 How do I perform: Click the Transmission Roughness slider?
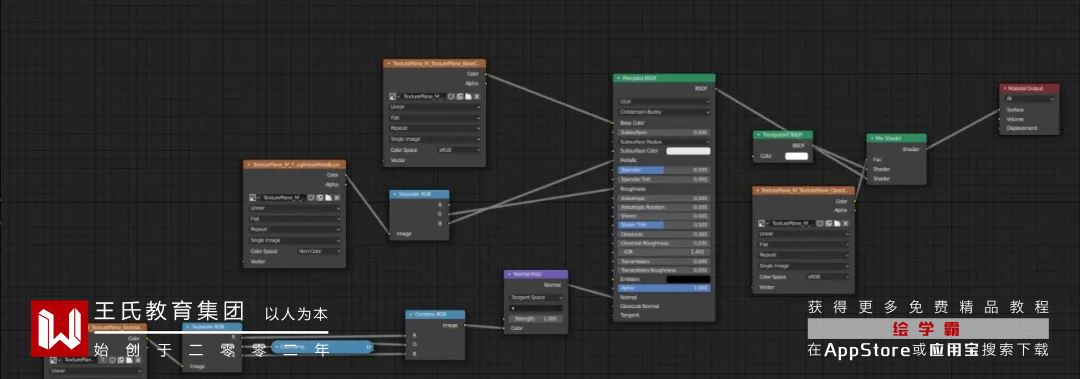coord(664,271)
